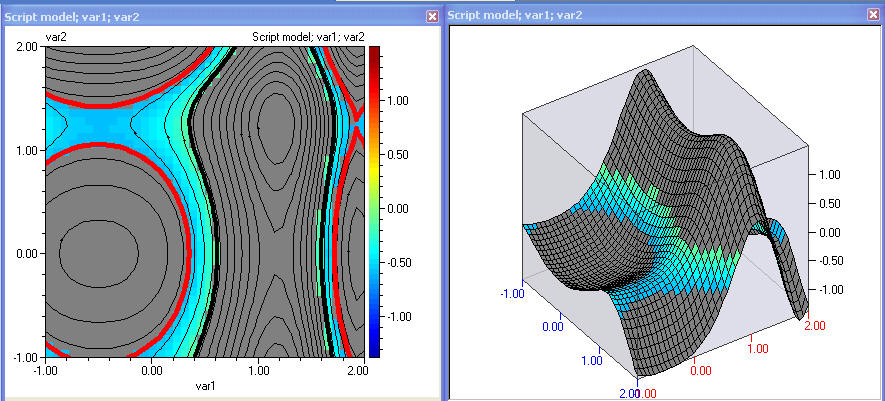885x401 pixels.
Task: Click -1.00 label beside contour color scale
Action: pos(401,316)
